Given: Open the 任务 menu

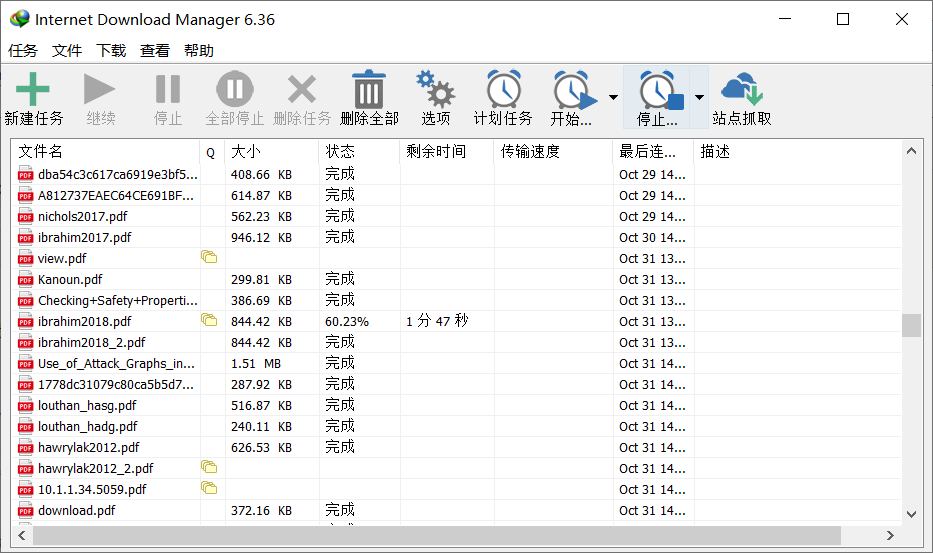Looking at the screenshot, I should click(x=23, y=51).
